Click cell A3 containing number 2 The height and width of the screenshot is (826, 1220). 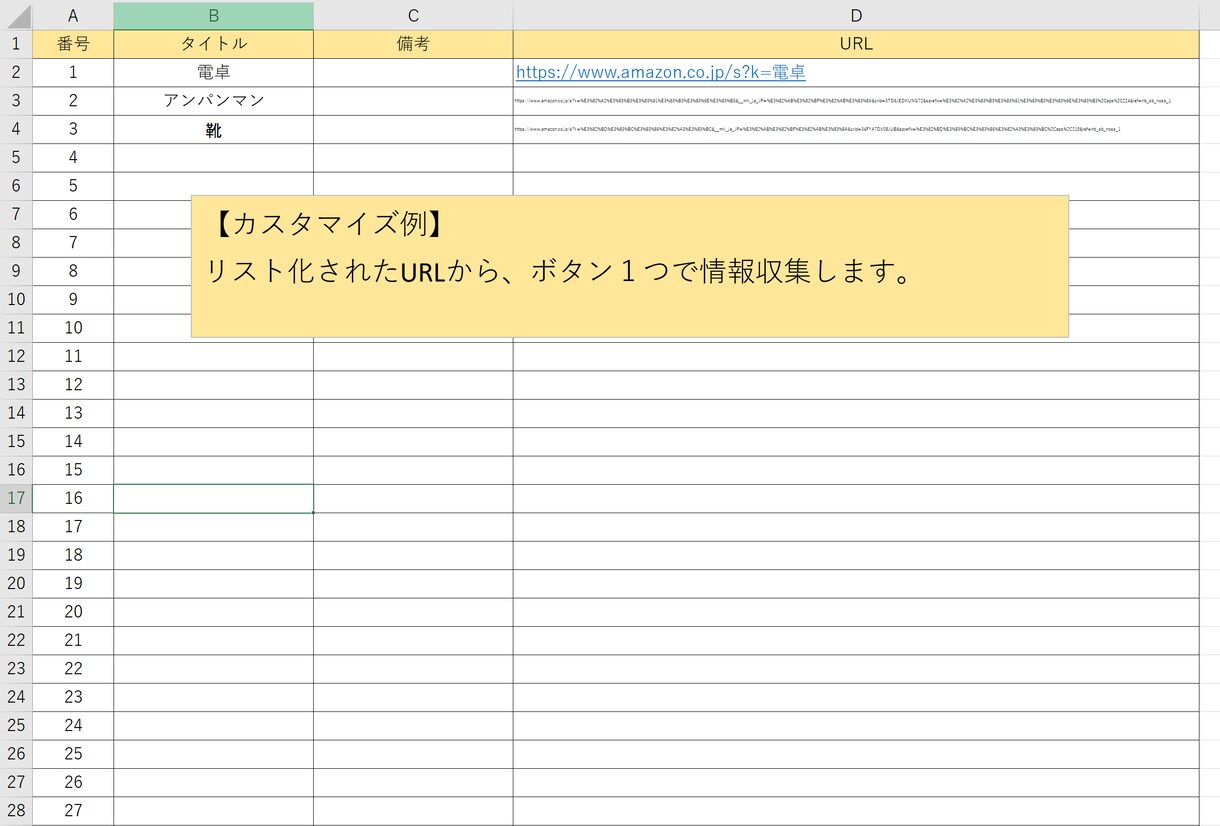tap(73, 101)
